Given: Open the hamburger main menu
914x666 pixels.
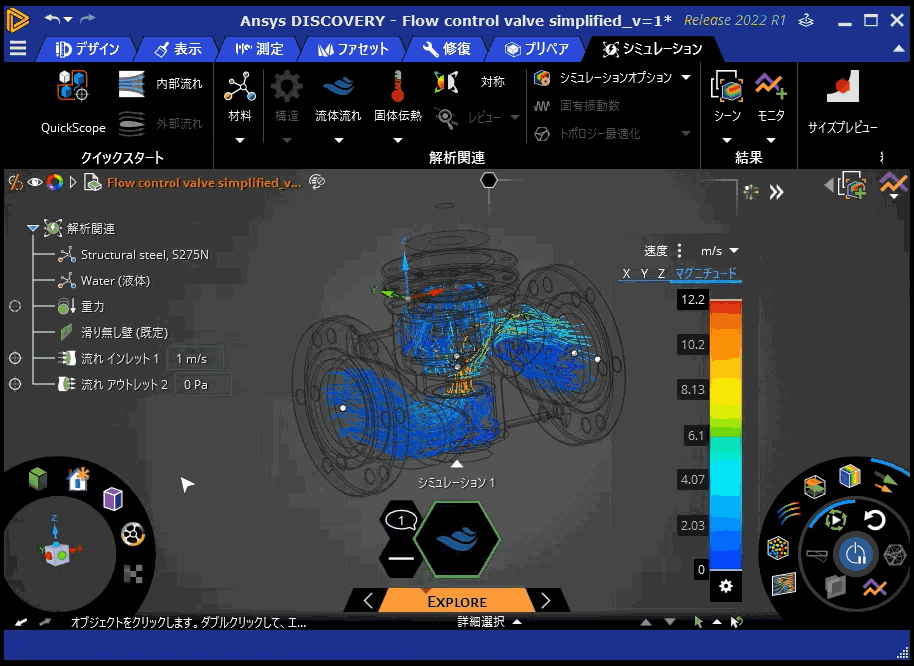Looking at the screenshot, I should 18,48.
